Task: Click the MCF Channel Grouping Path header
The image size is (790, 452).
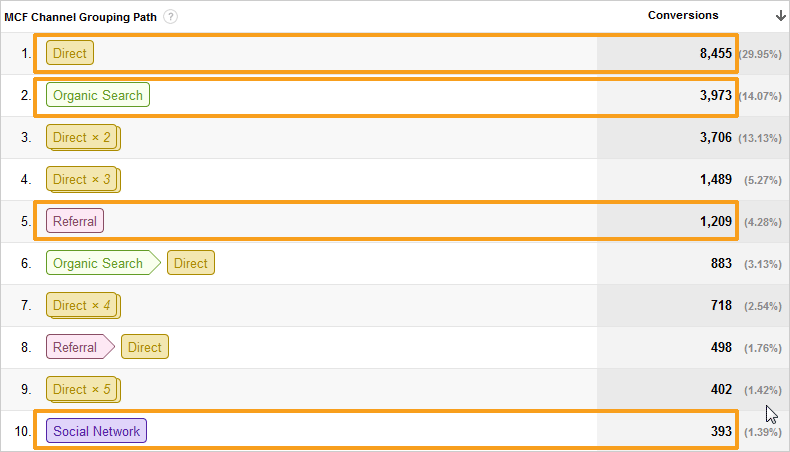Action: 81,17
